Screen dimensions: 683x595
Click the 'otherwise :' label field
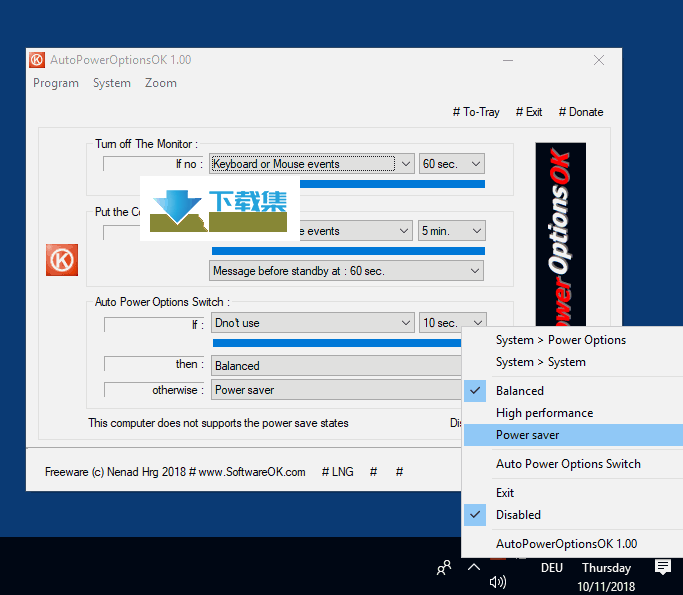pyautogui.click(x=154, y=390)
